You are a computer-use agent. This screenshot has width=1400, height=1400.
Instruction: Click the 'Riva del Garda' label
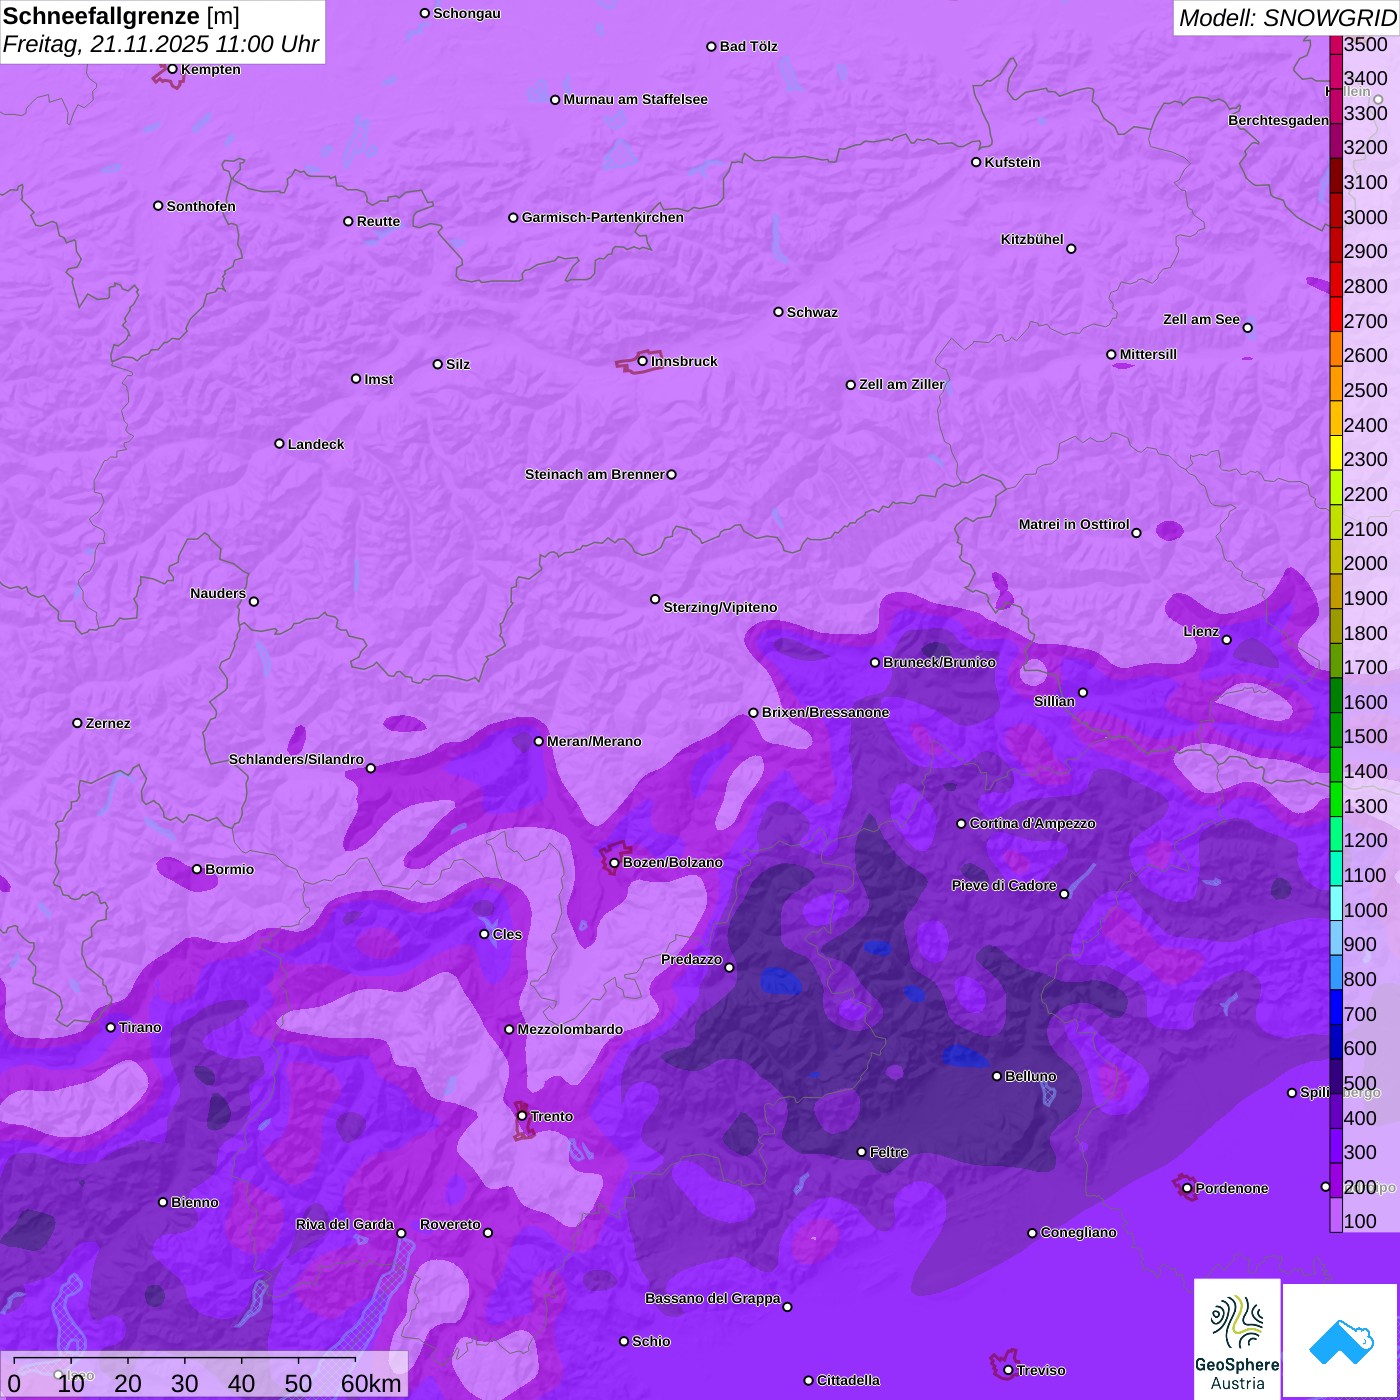click(x=345, y=1224)
